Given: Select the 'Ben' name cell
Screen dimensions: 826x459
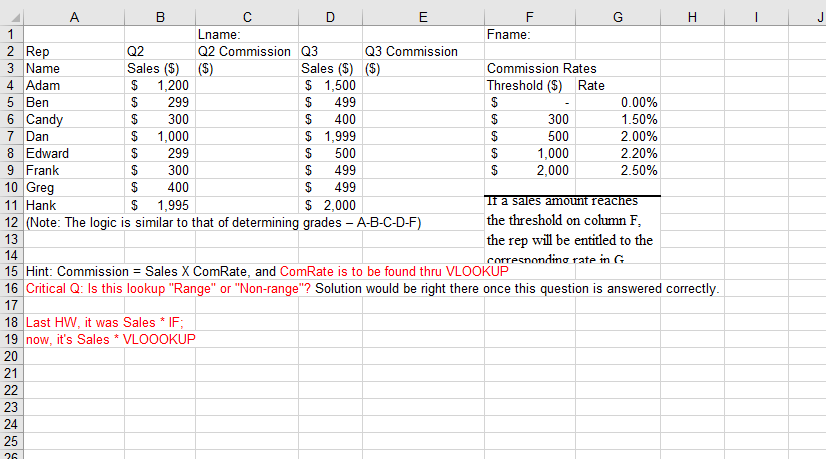Looking at the screenshot, I should 74,102.
